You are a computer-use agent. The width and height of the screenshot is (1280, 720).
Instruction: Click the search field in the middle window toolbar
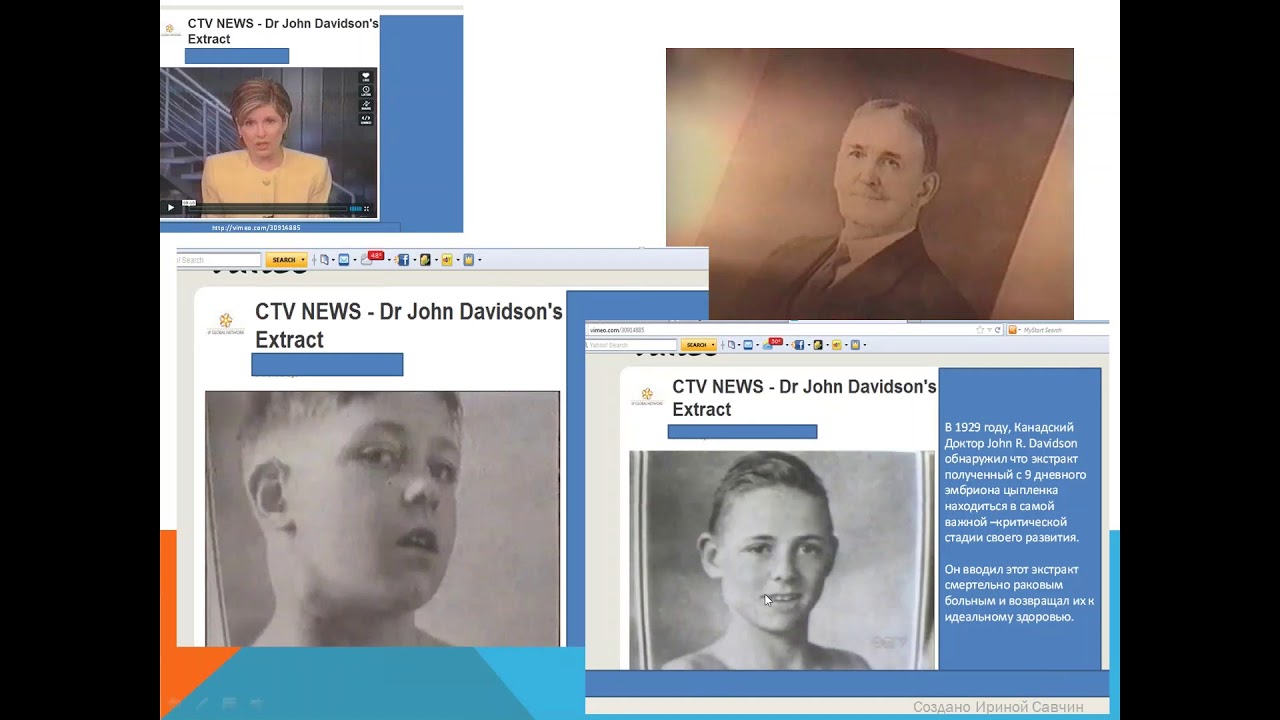219,260
